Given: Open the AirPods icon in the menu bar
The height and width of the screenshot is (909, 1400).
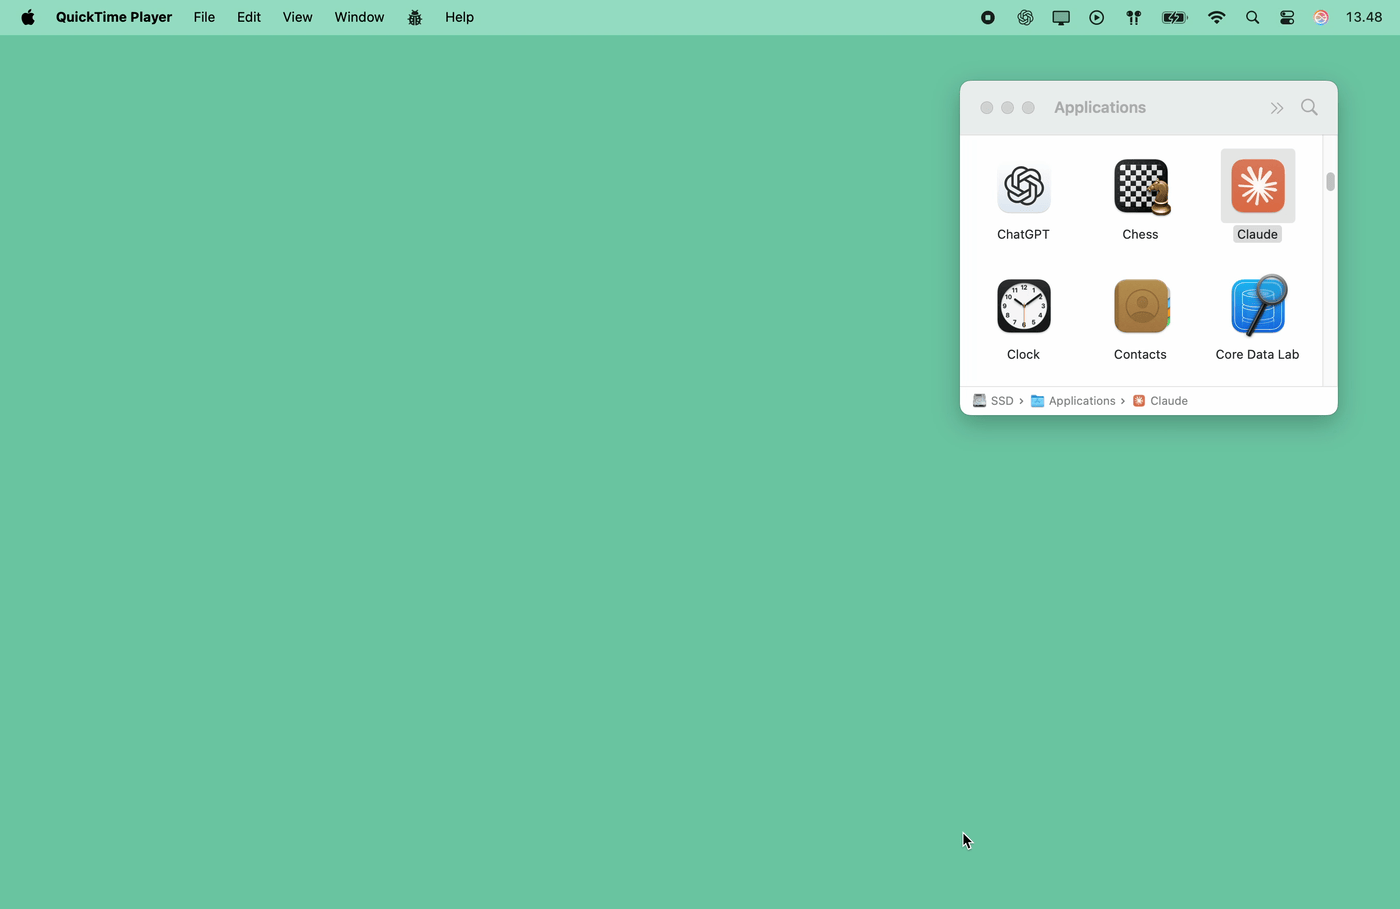Looking at the screenshot, I should pos(1133,17).
